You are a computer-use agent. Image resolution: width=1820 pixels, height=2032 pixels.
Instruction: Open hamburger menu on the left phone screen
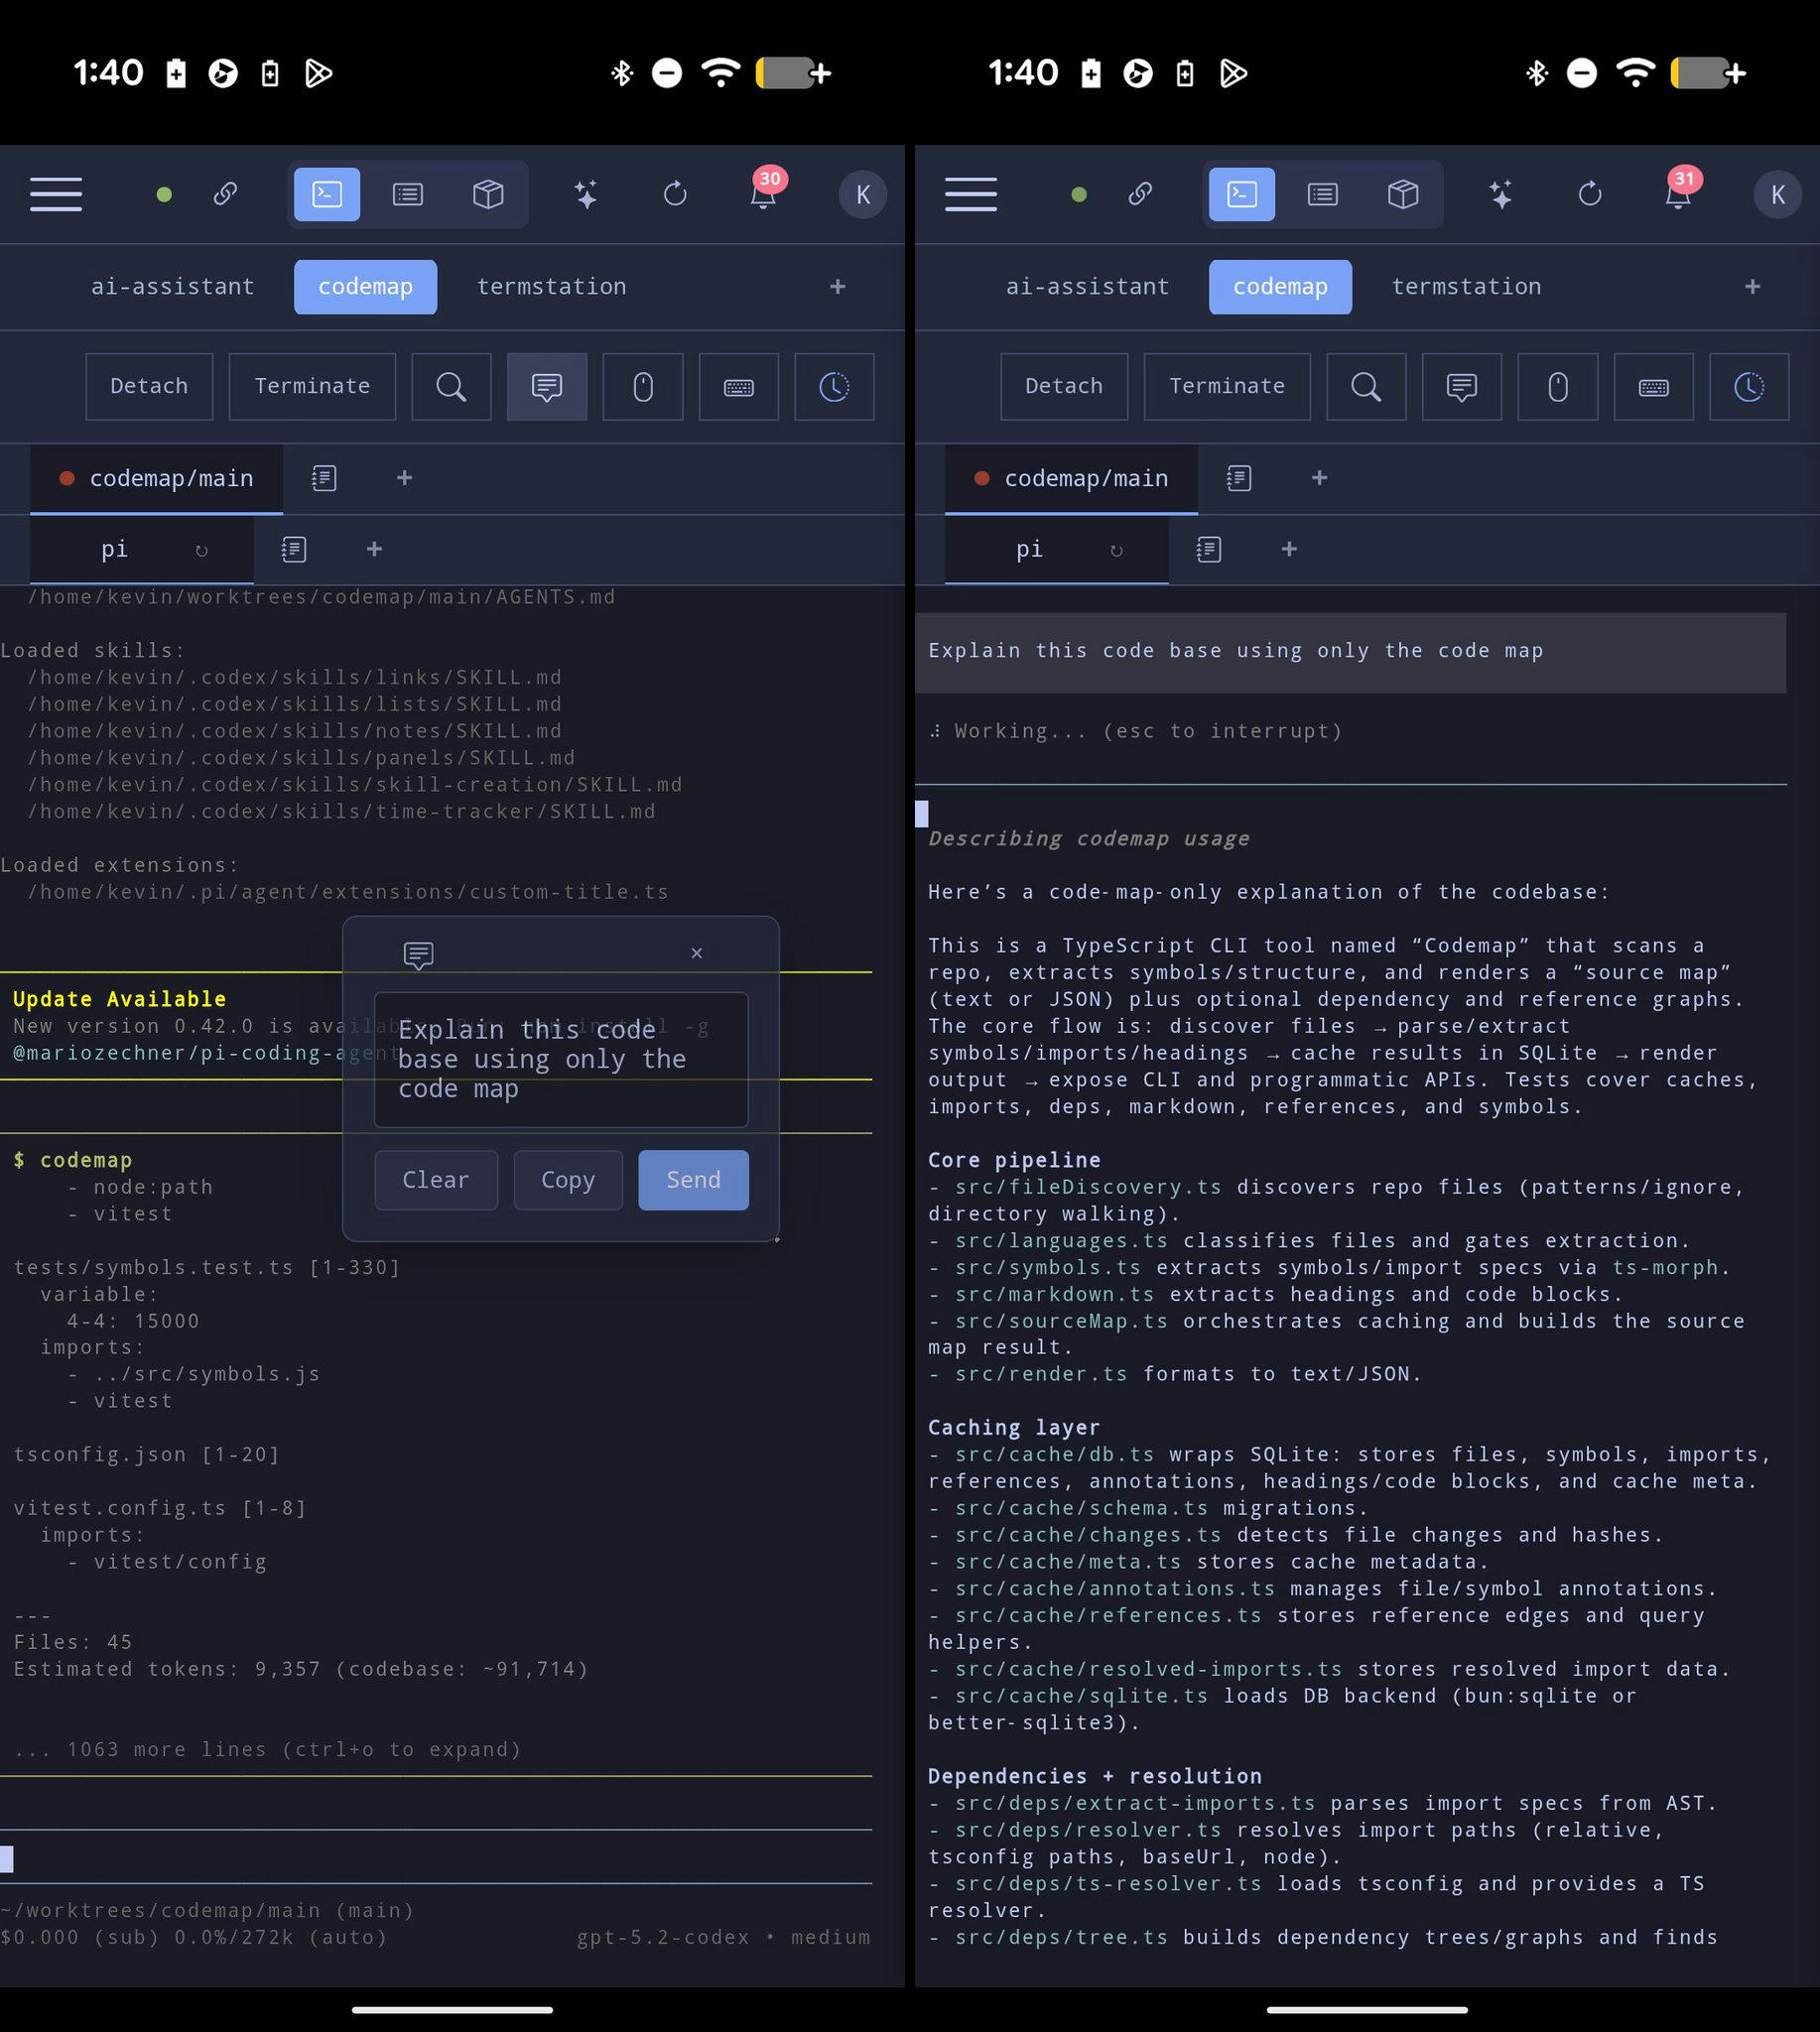click(x=56, y=194)
